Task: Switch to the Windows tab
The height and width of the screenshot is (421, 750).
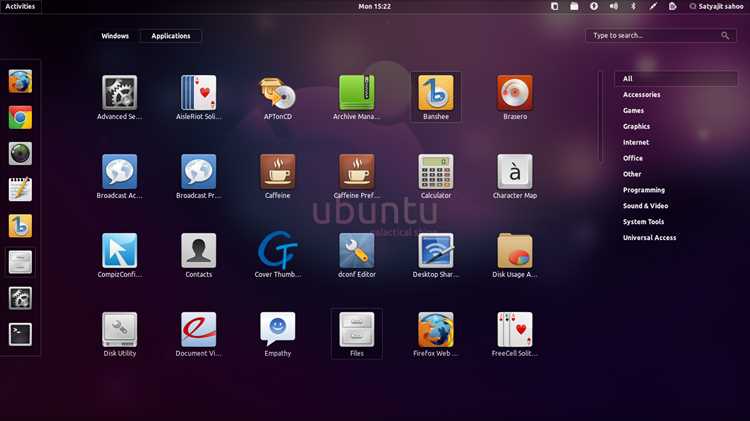Action: [x=115, y=36]
